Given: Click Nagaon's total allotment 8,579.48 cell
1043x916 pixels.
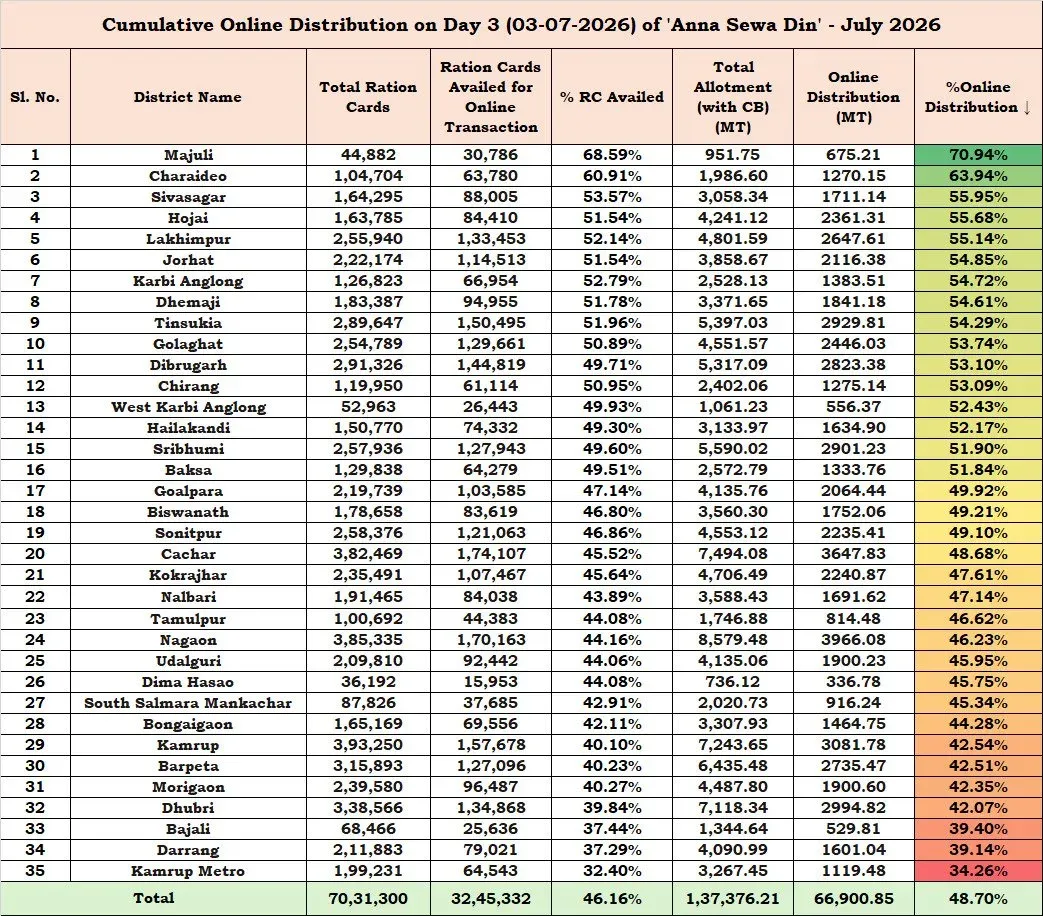Looking at the screenshot, I should tap(732, 640).
